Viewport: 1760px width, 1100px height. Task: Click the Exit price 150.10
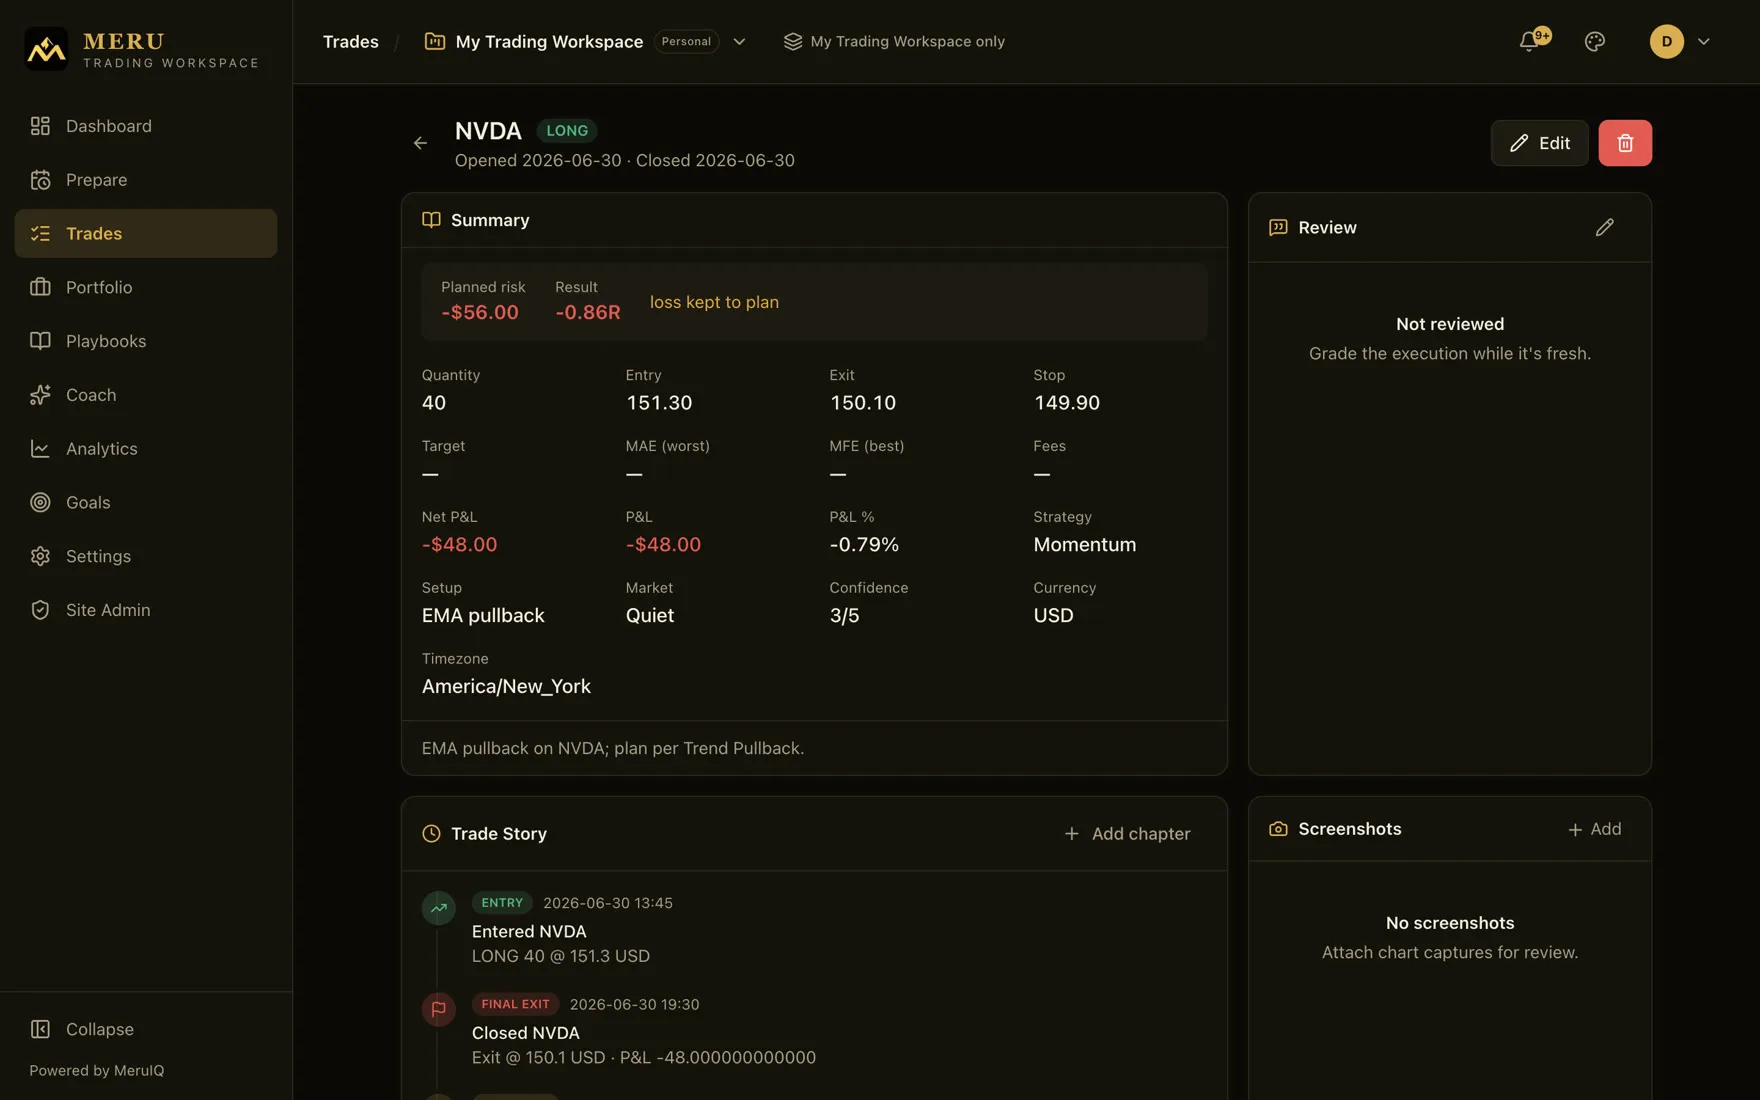click(863, 403)
